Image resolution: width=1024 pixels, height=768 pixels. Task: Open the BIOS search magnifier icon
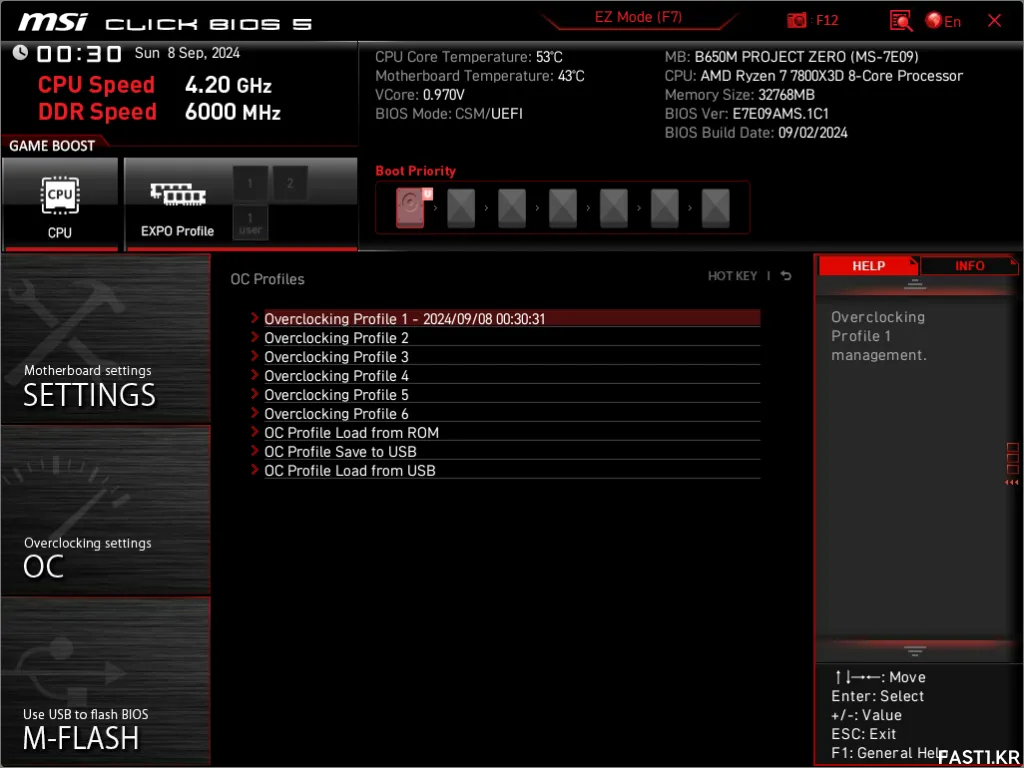(901, 21)
